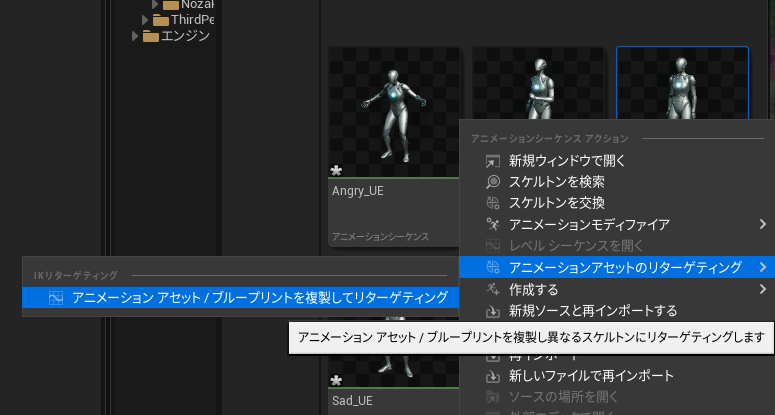The image size is (775, 415).
Task: Select the Angry_UE animation thumbnail
Action: [x=395, y=112]
